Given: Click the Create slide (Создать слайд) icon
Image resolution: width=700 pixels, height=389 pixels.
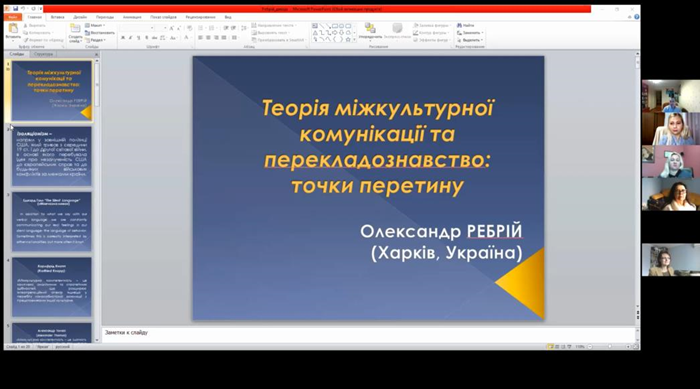Looking at the screenshot, I should [x=75, y=29].
